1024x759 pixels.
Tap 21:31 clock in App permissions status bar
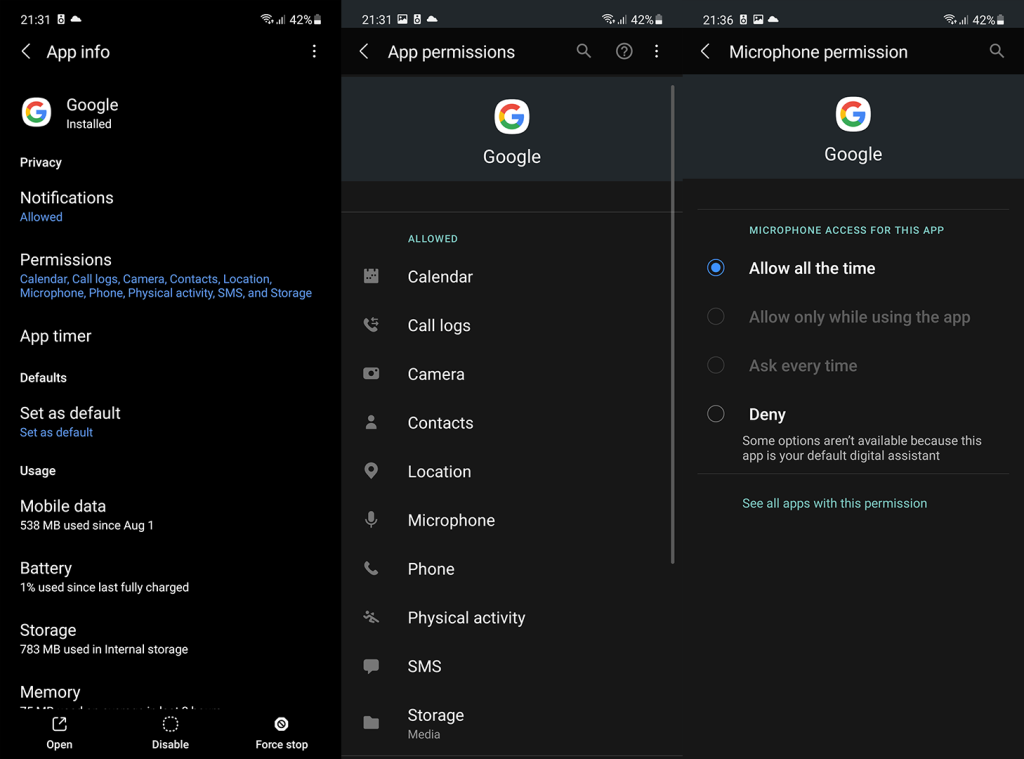point(376,20)
